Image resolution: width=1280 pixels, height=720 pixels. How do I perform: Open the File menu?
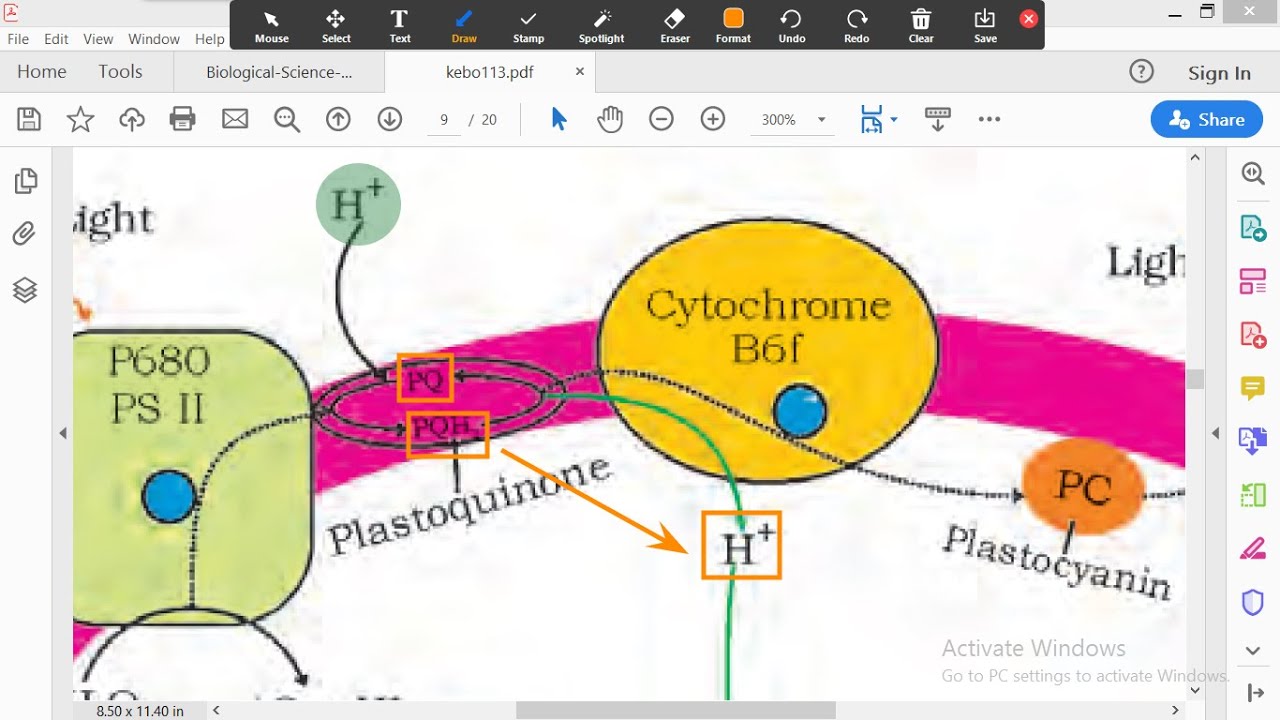pos(18,39)
